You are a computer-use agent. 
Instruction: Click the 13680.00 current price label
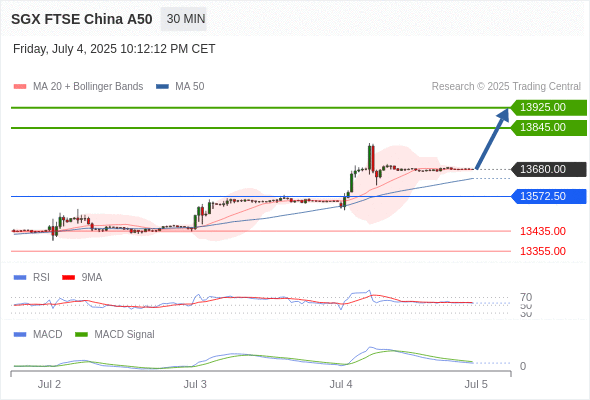[x=548, y=169]
